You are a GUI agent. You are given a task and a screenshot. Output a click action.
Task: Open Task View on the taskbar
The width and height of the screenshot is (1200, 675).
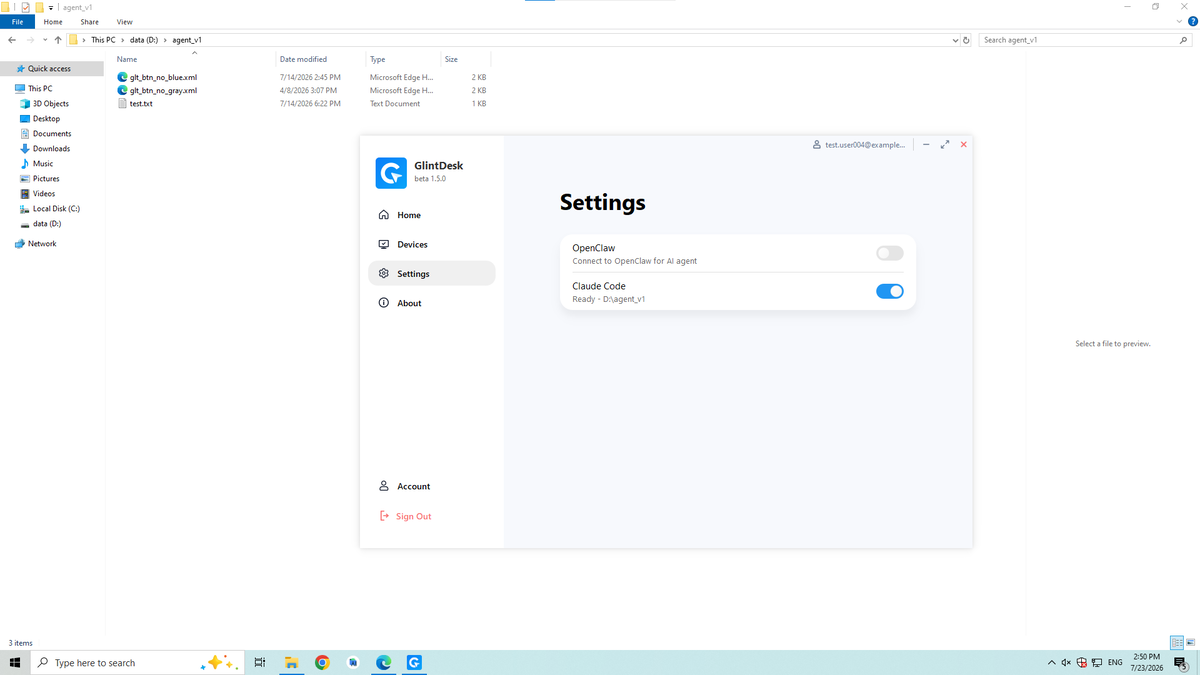[x=259, y=662]
